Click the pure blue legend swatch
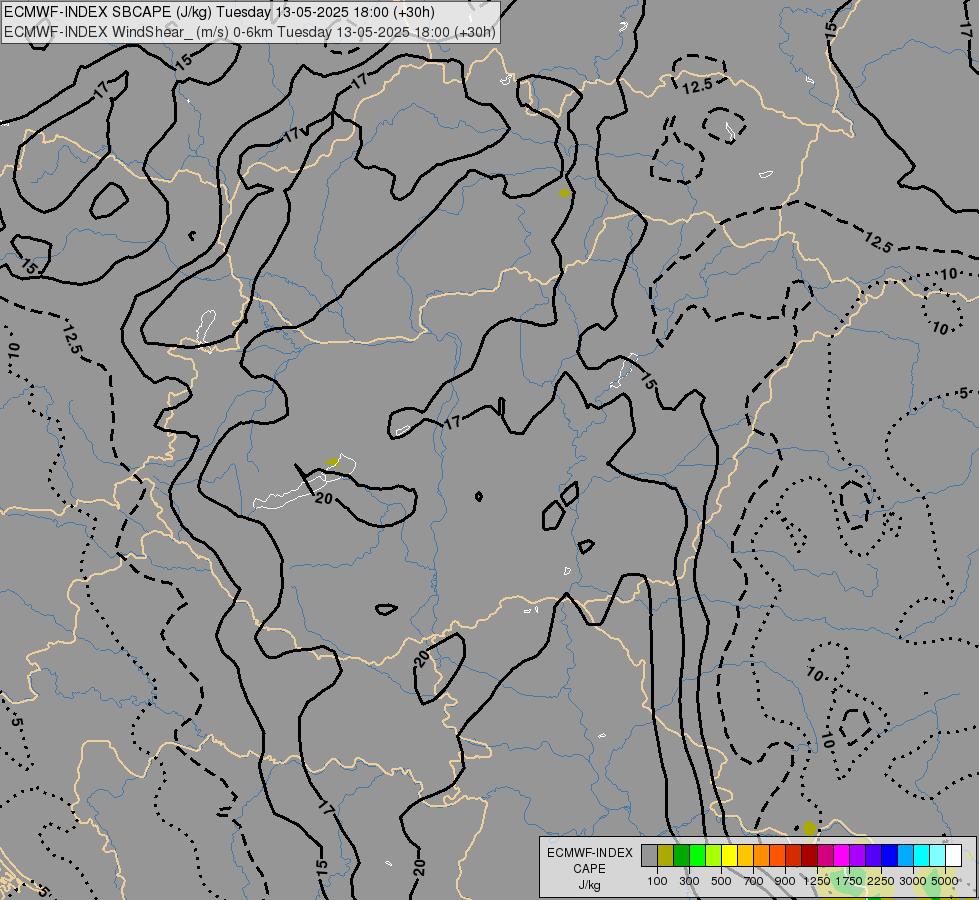The width and height of the screenshot is (979, 900). pyautogui.click(x=890, y=855)
